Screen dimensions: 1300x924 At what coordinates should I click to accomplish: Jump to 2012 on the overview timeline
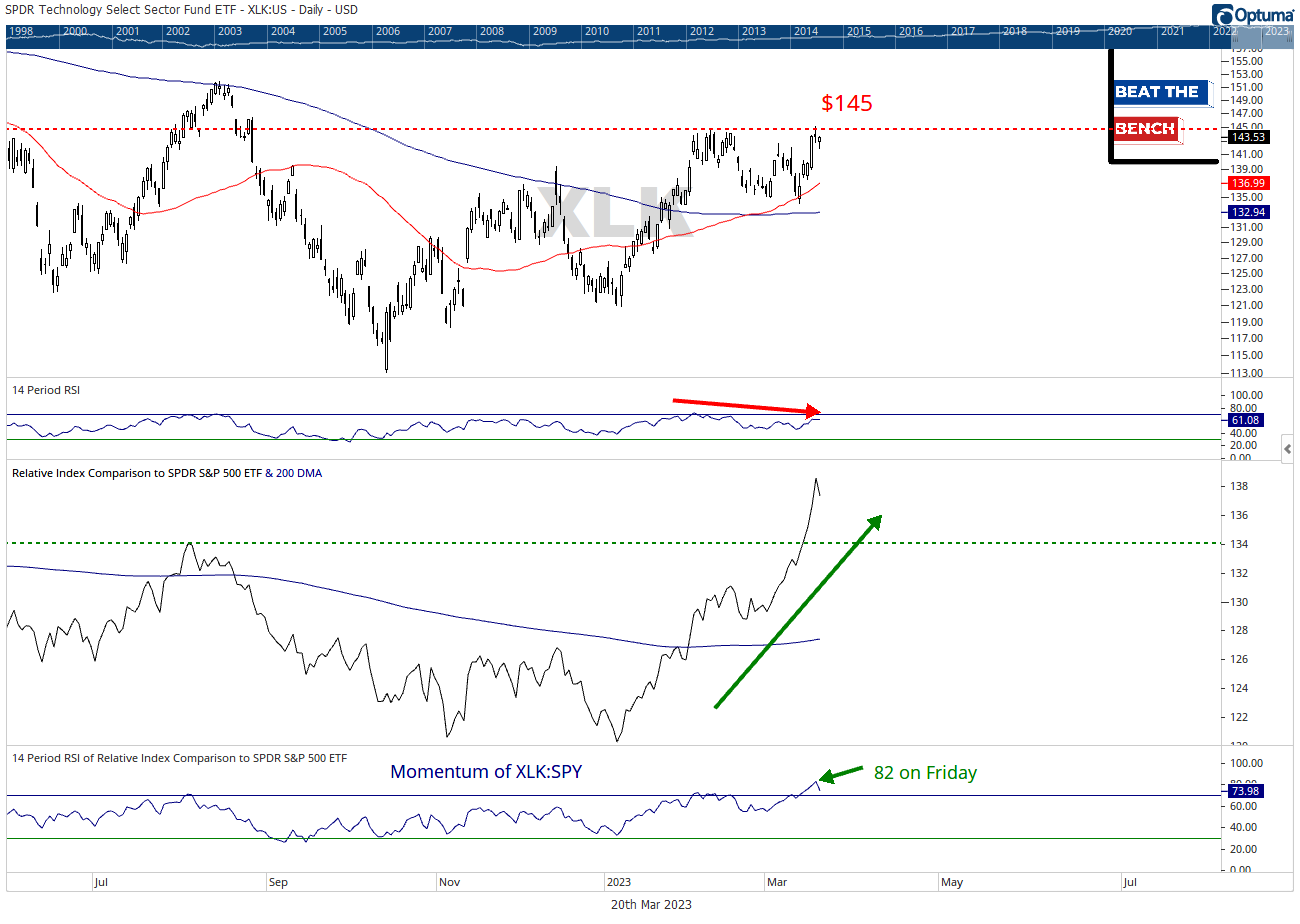(701, 31)
